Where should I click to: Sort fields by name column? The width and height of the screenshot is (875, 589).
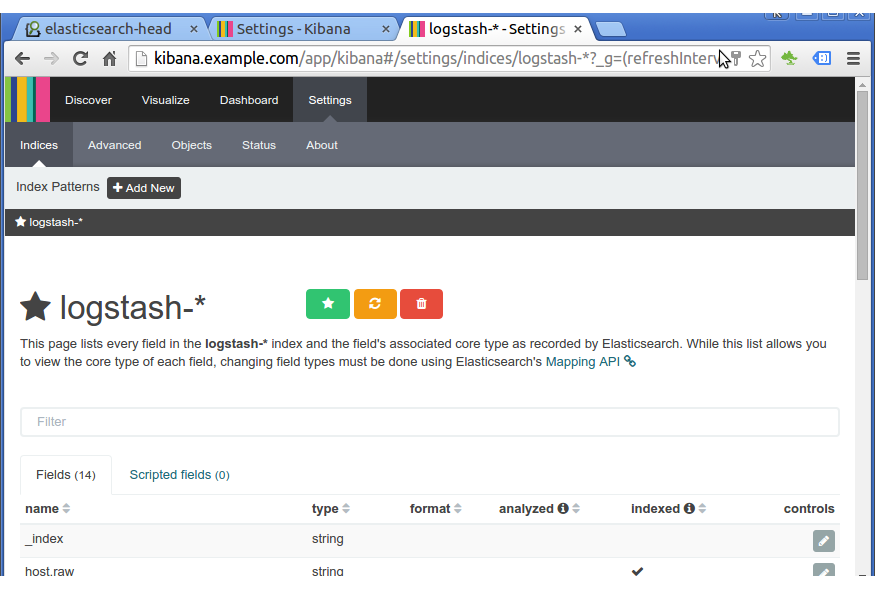(x=66, y=509)
